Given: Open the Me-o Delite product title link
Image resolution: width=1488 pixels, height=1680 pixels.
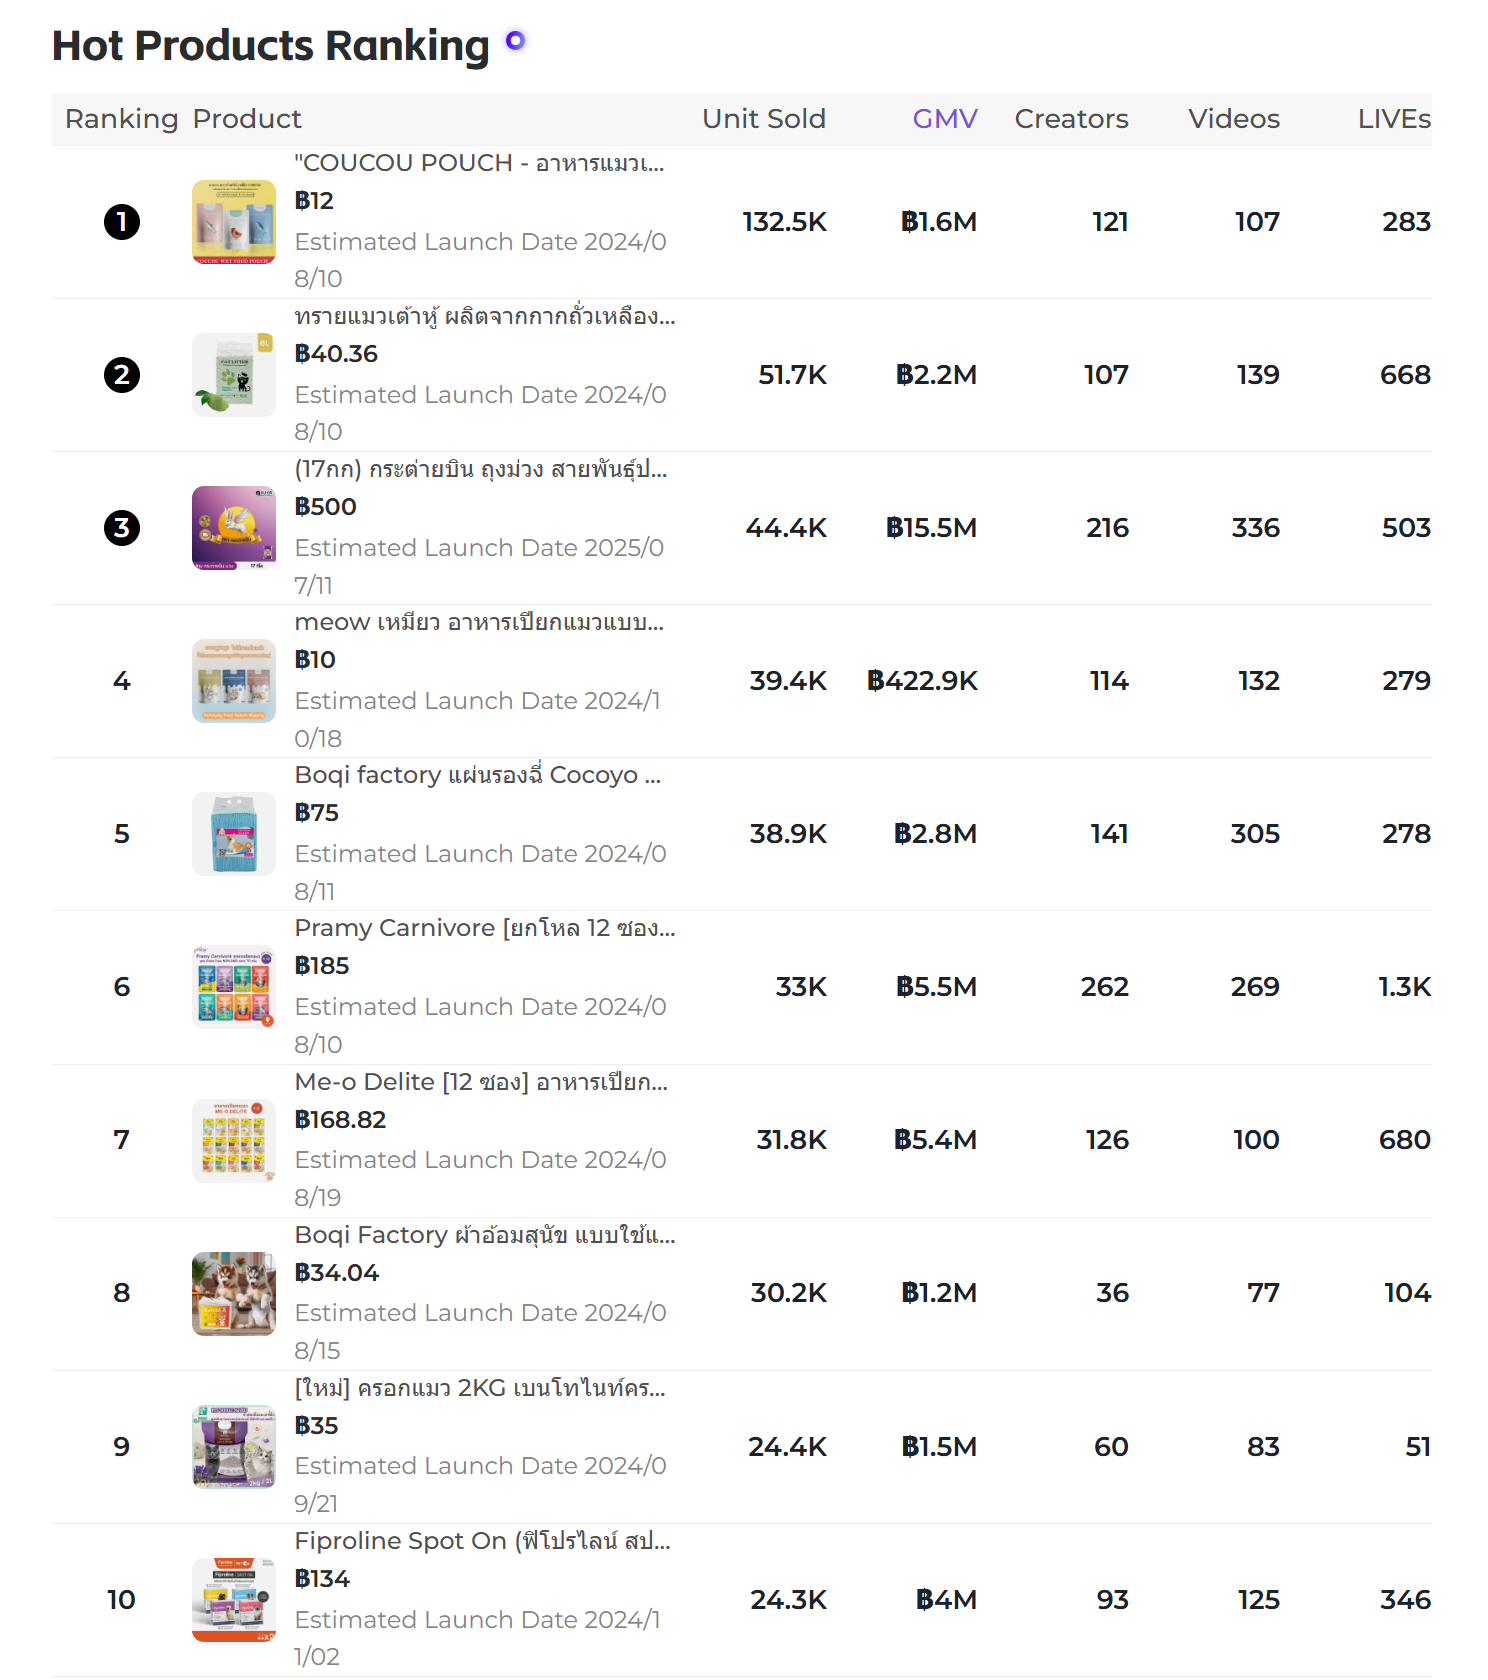Looking at the screenshot, I should point(481,1082).
